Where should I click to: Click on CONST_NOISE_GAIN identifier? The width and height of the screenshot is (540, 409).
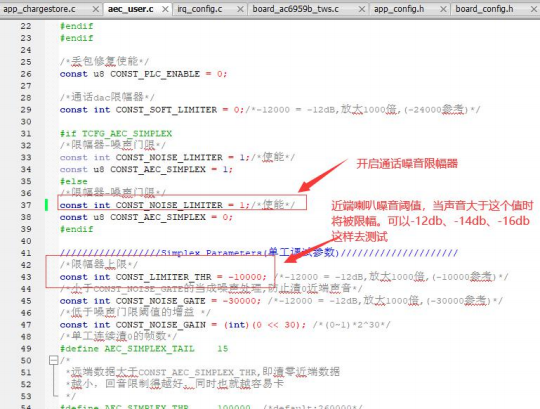(x=160, y=325)
